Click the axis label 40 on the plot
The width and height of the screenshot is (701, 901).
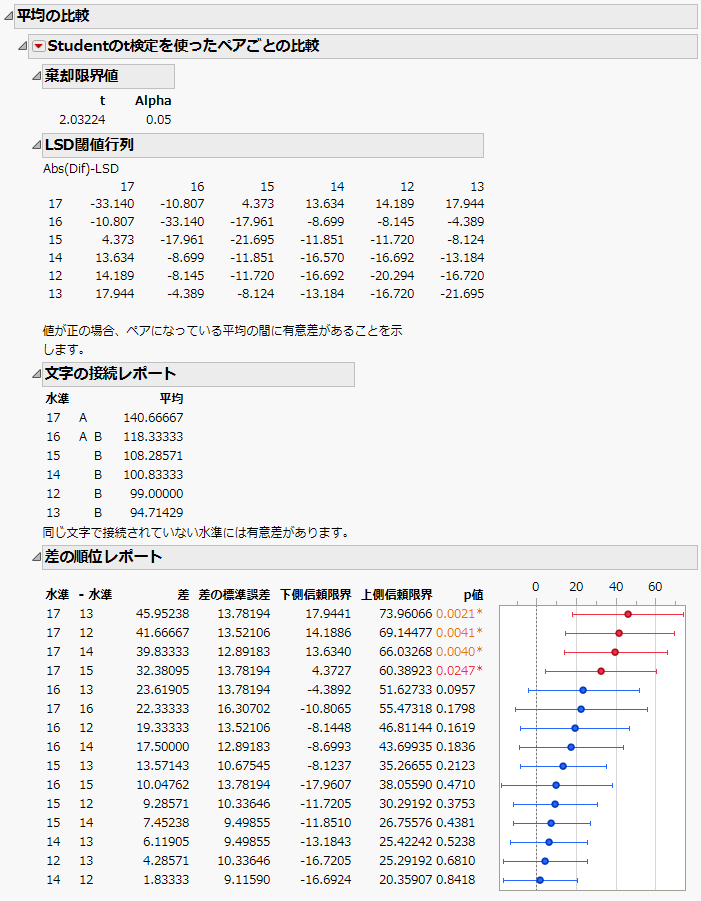pos(616,587)
